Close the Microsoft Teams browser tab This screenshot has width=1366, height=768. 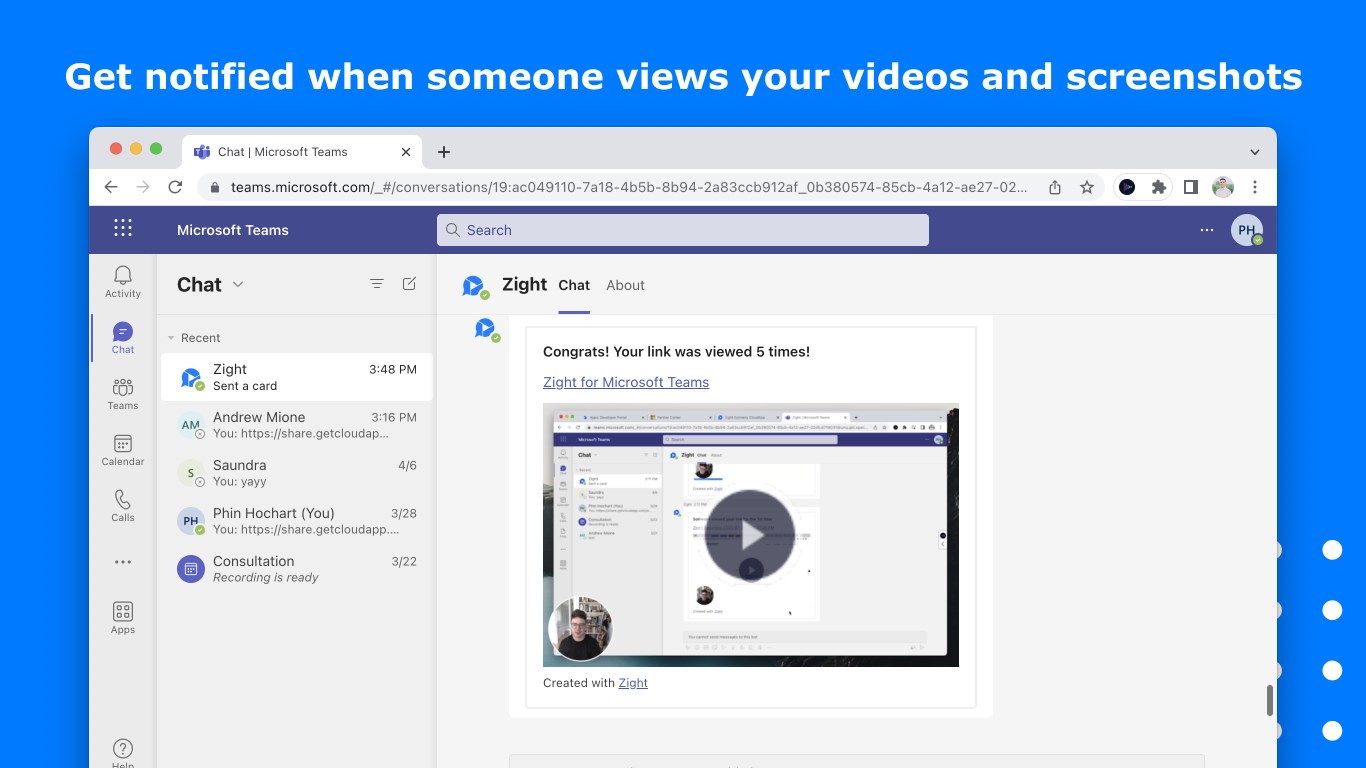pos(406,152)
